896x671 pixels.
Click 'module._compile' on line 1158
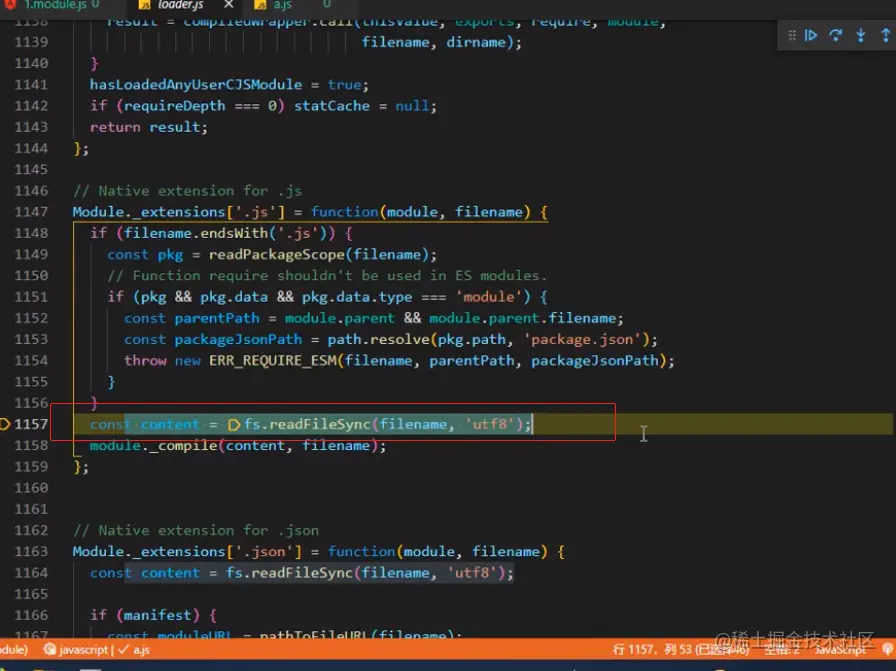[x=154, y=445]
